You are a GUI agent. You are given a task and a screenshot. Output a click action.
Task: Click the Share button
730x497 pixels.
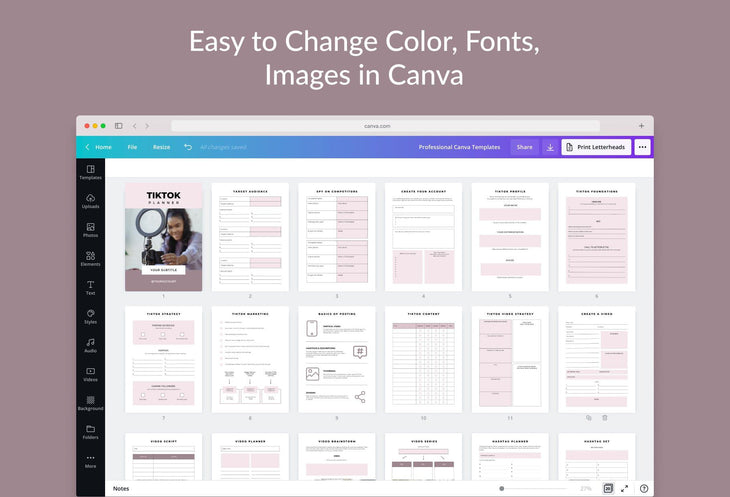pyautogui.click(x=523, y=147)
